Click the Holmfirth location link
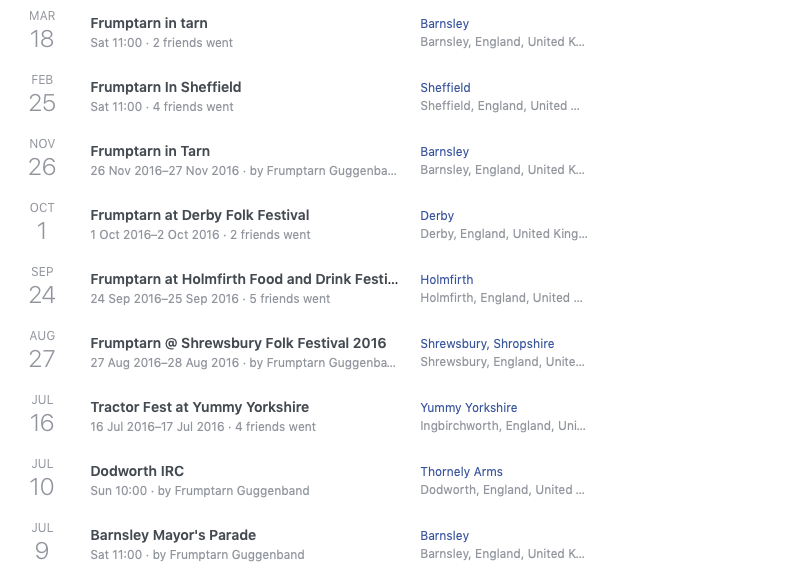 (446, 280)
